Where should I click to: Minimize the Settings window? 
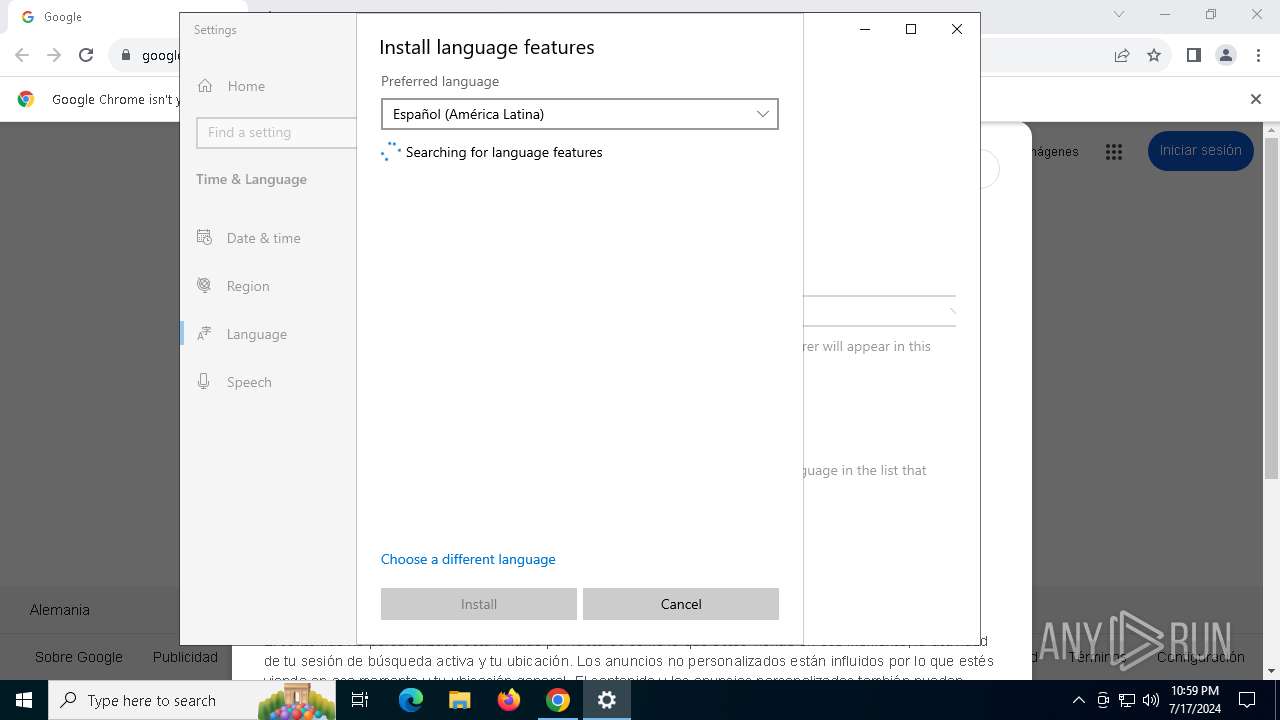[865, 29]
